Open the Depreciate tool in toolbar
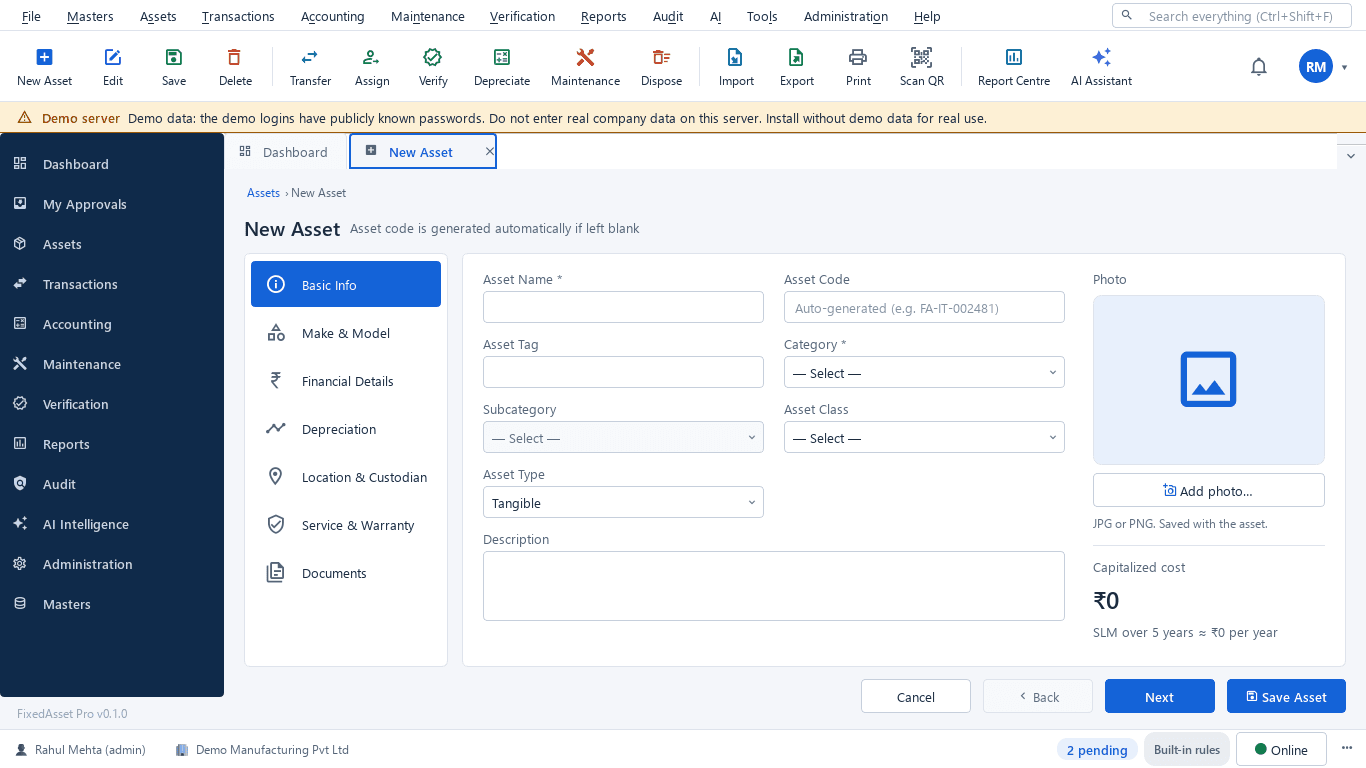 point(502,67)
